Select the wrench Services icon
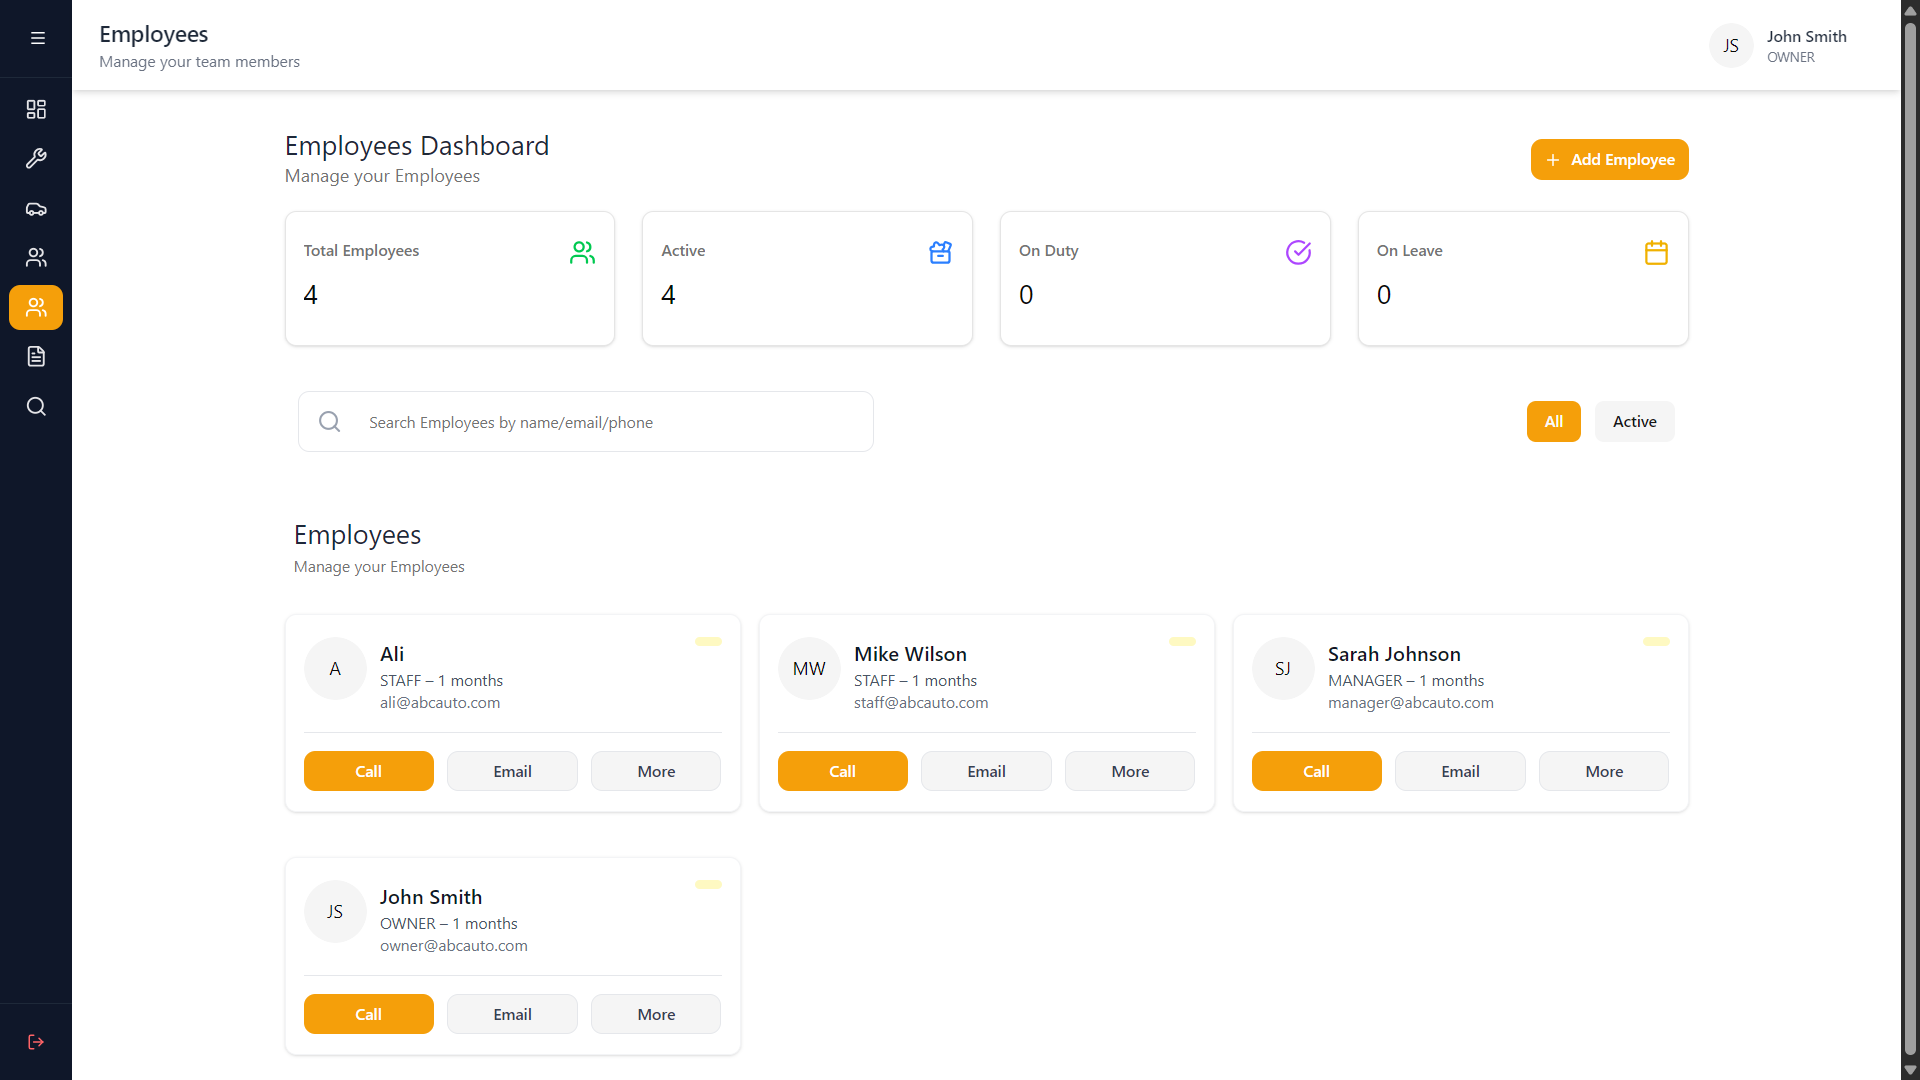This screenshot has width=1920, height=1080. point(36,158)
